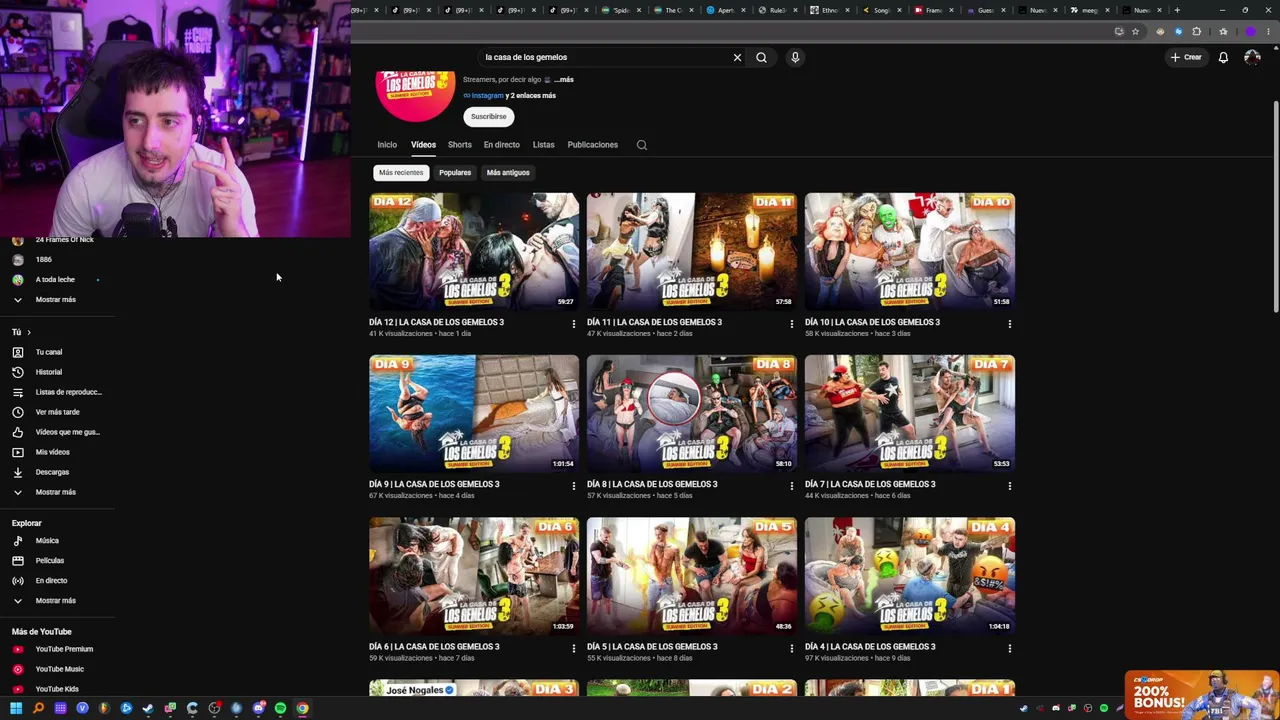Start voice search with the microphone icon
Image resolution: width=1280 pixels, height=720 pixels.
(795, 57)
